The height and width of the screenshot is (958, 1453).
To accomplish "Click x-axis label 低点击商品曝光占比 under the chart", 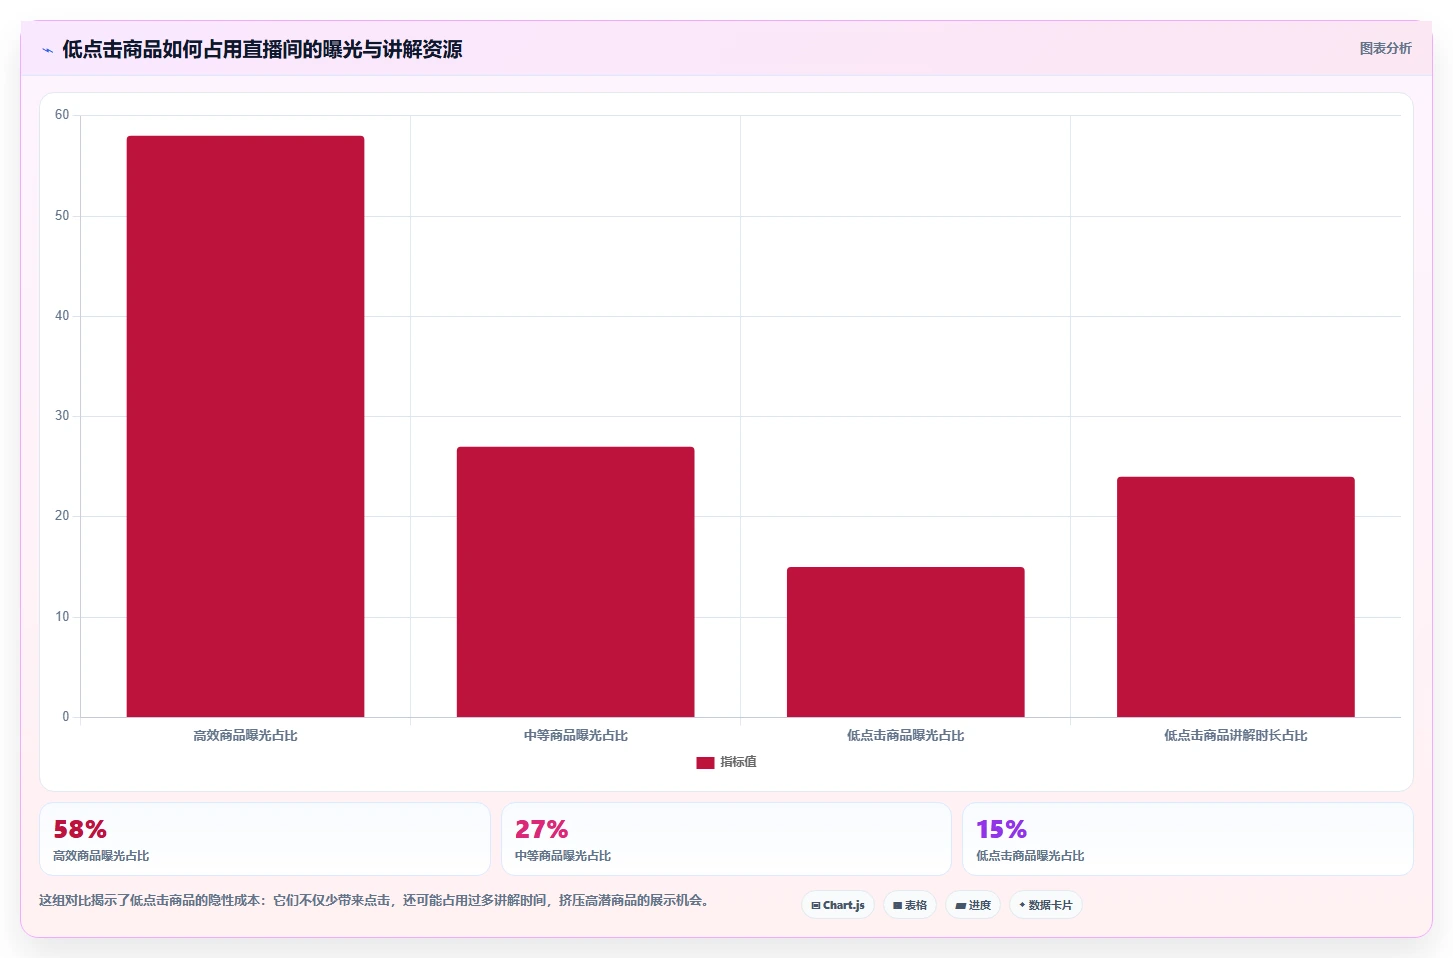I will click(905, 735).
